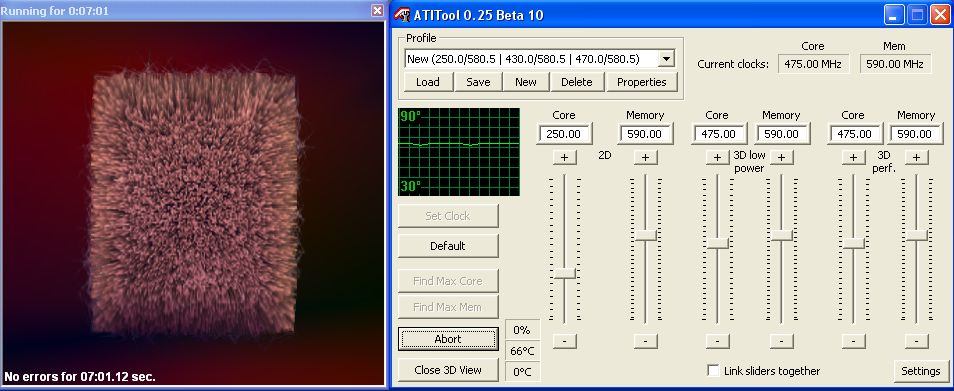The height and width of the screenshot is (391, 954).
Task: Increase 3D low power Core with plus
Action: point(717,157)
